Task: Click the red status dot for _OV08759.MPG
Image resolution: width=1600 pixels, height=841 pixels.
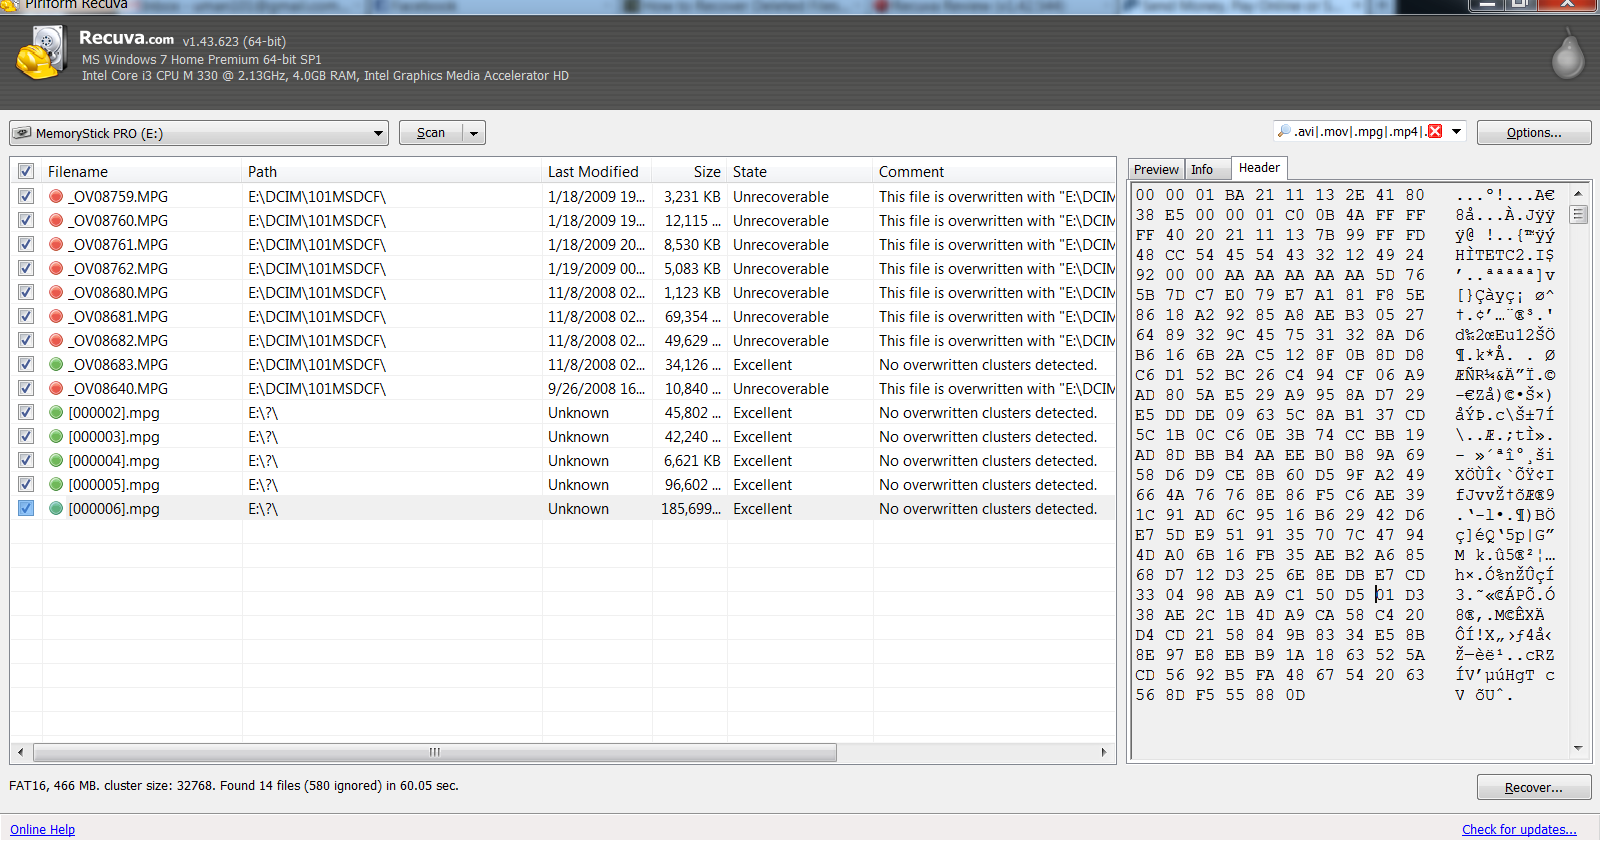Action: coord(56,197)
